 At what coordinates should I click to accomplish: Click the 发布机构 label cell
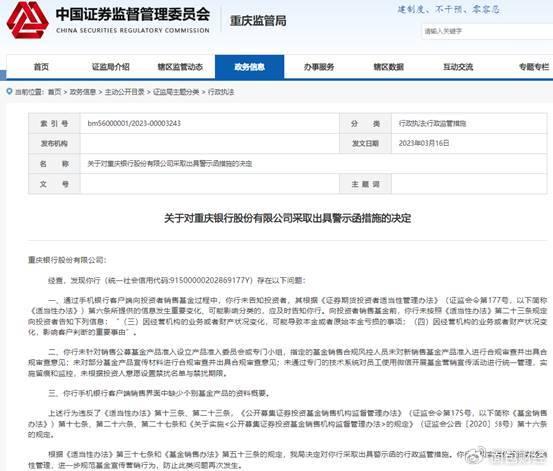(x=54, y=143)
